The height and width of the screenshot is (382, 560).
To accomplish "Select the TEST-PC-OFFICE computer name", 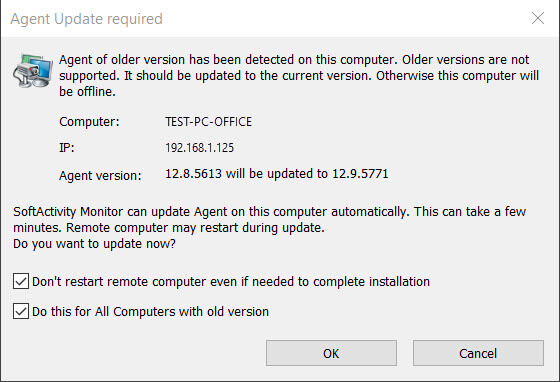I will [209, 122].
